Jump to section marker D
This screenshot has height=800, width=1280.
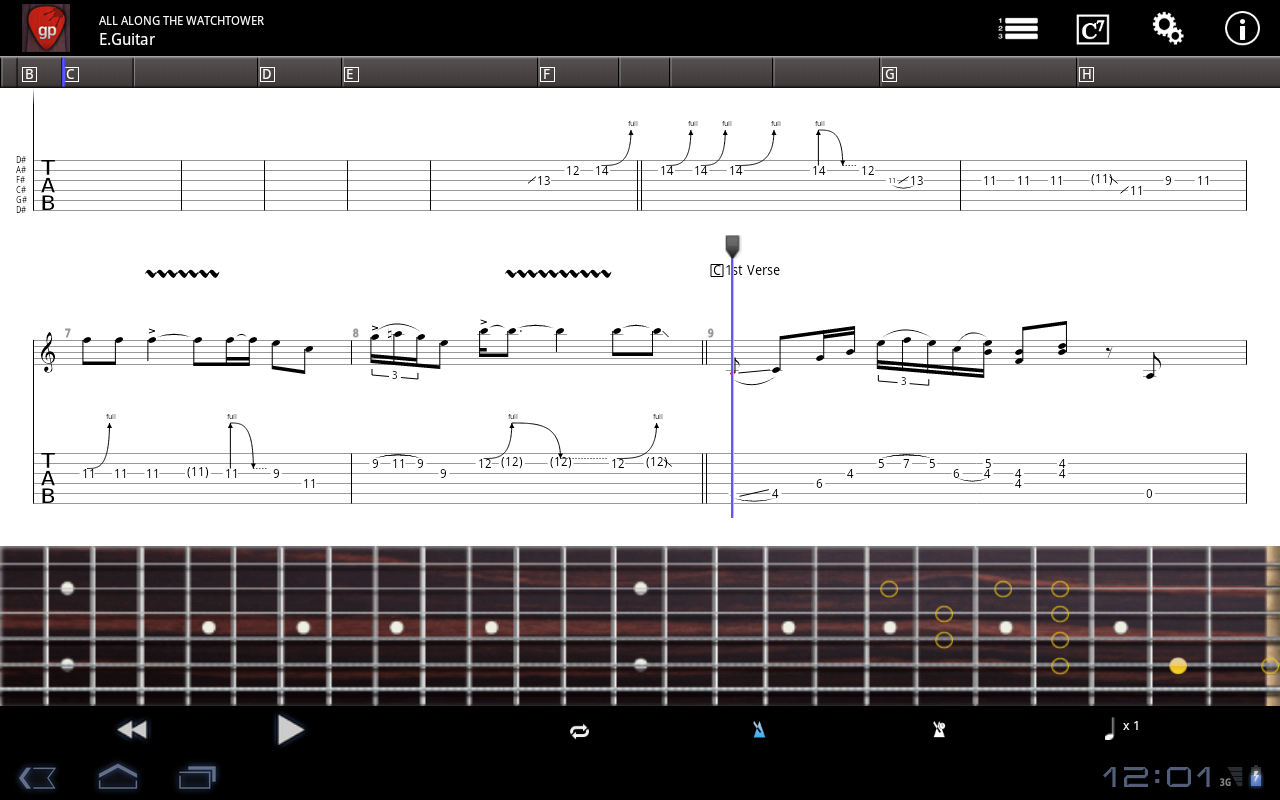point(266,74)
